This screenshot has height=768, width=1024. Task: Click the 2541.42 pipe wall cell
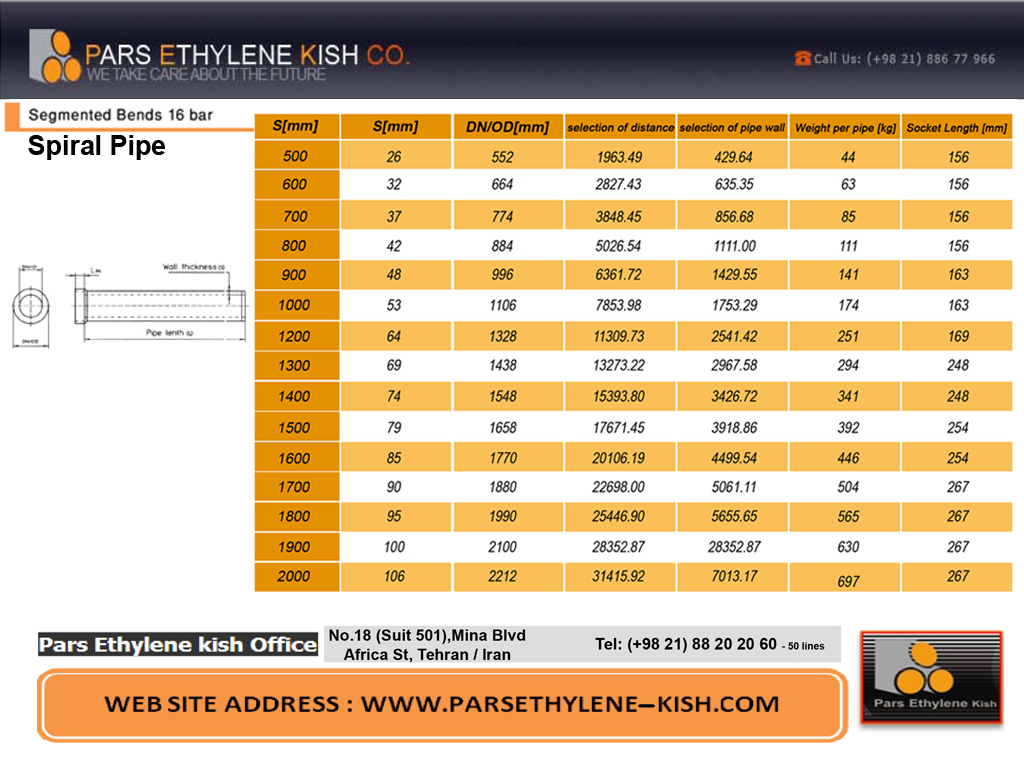(x=735, y=336)
